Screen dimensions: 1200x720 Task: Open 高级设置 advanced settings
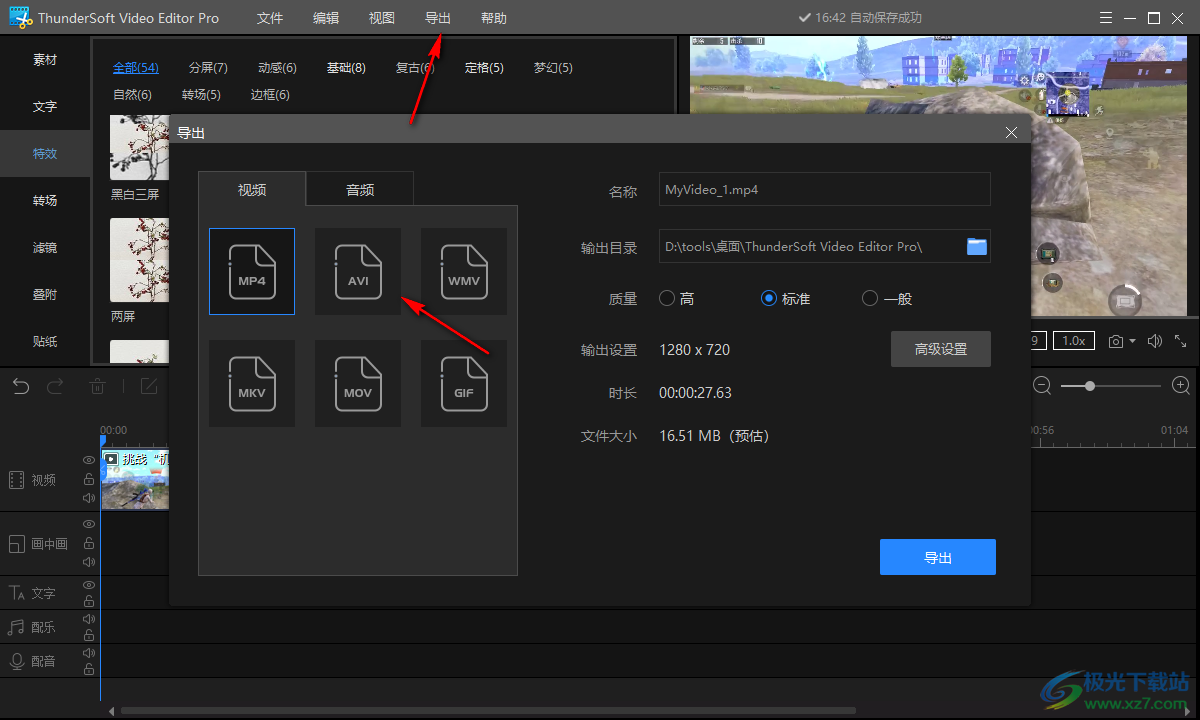(941, 349)
